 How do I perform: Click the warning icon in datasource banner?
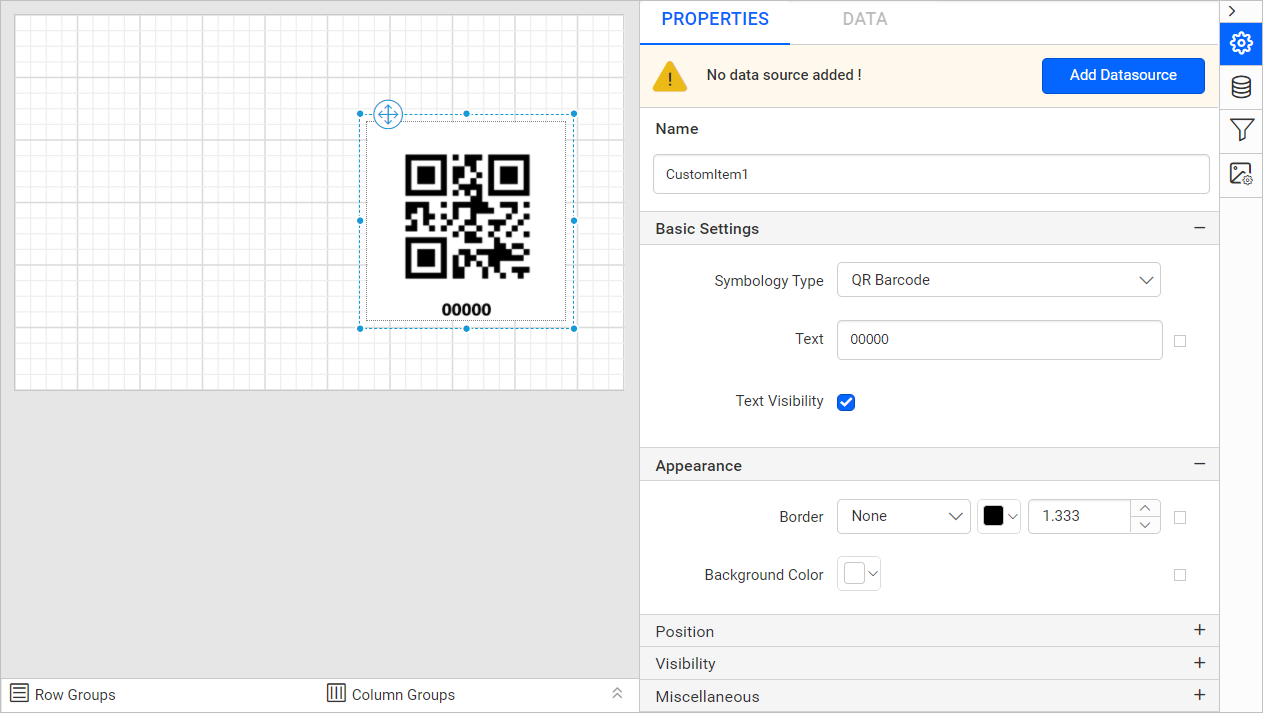click(670, 76)
